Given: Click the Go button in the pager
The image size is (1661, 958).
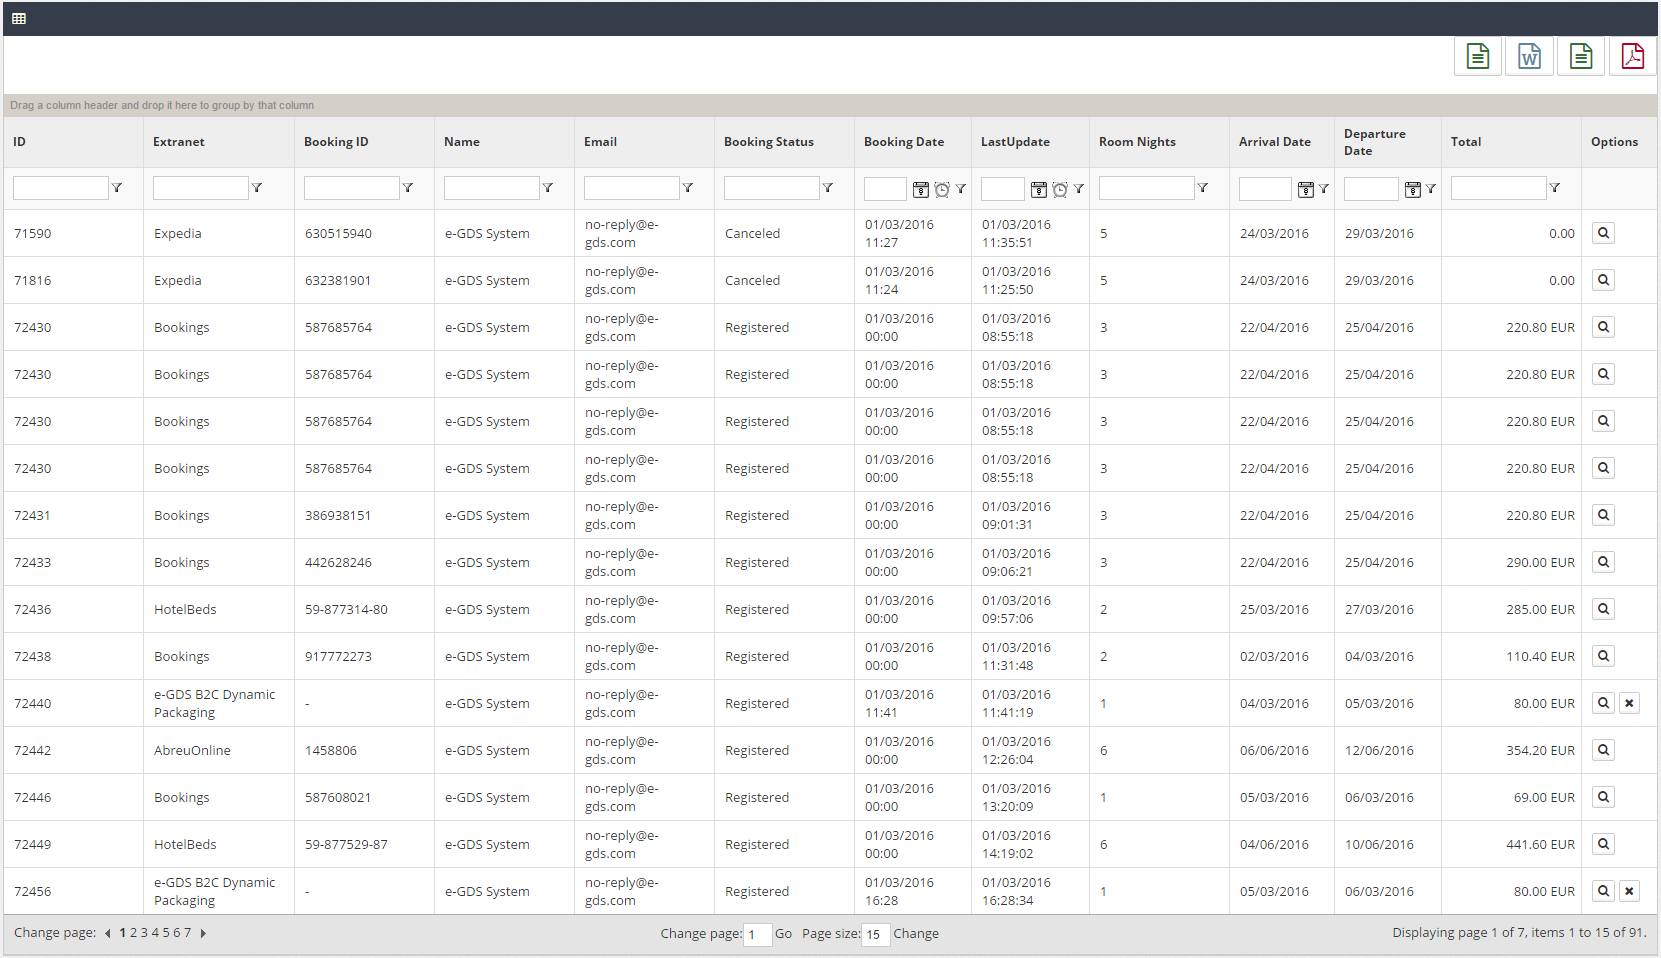Looking at the screenshot, I should point(783,934).
